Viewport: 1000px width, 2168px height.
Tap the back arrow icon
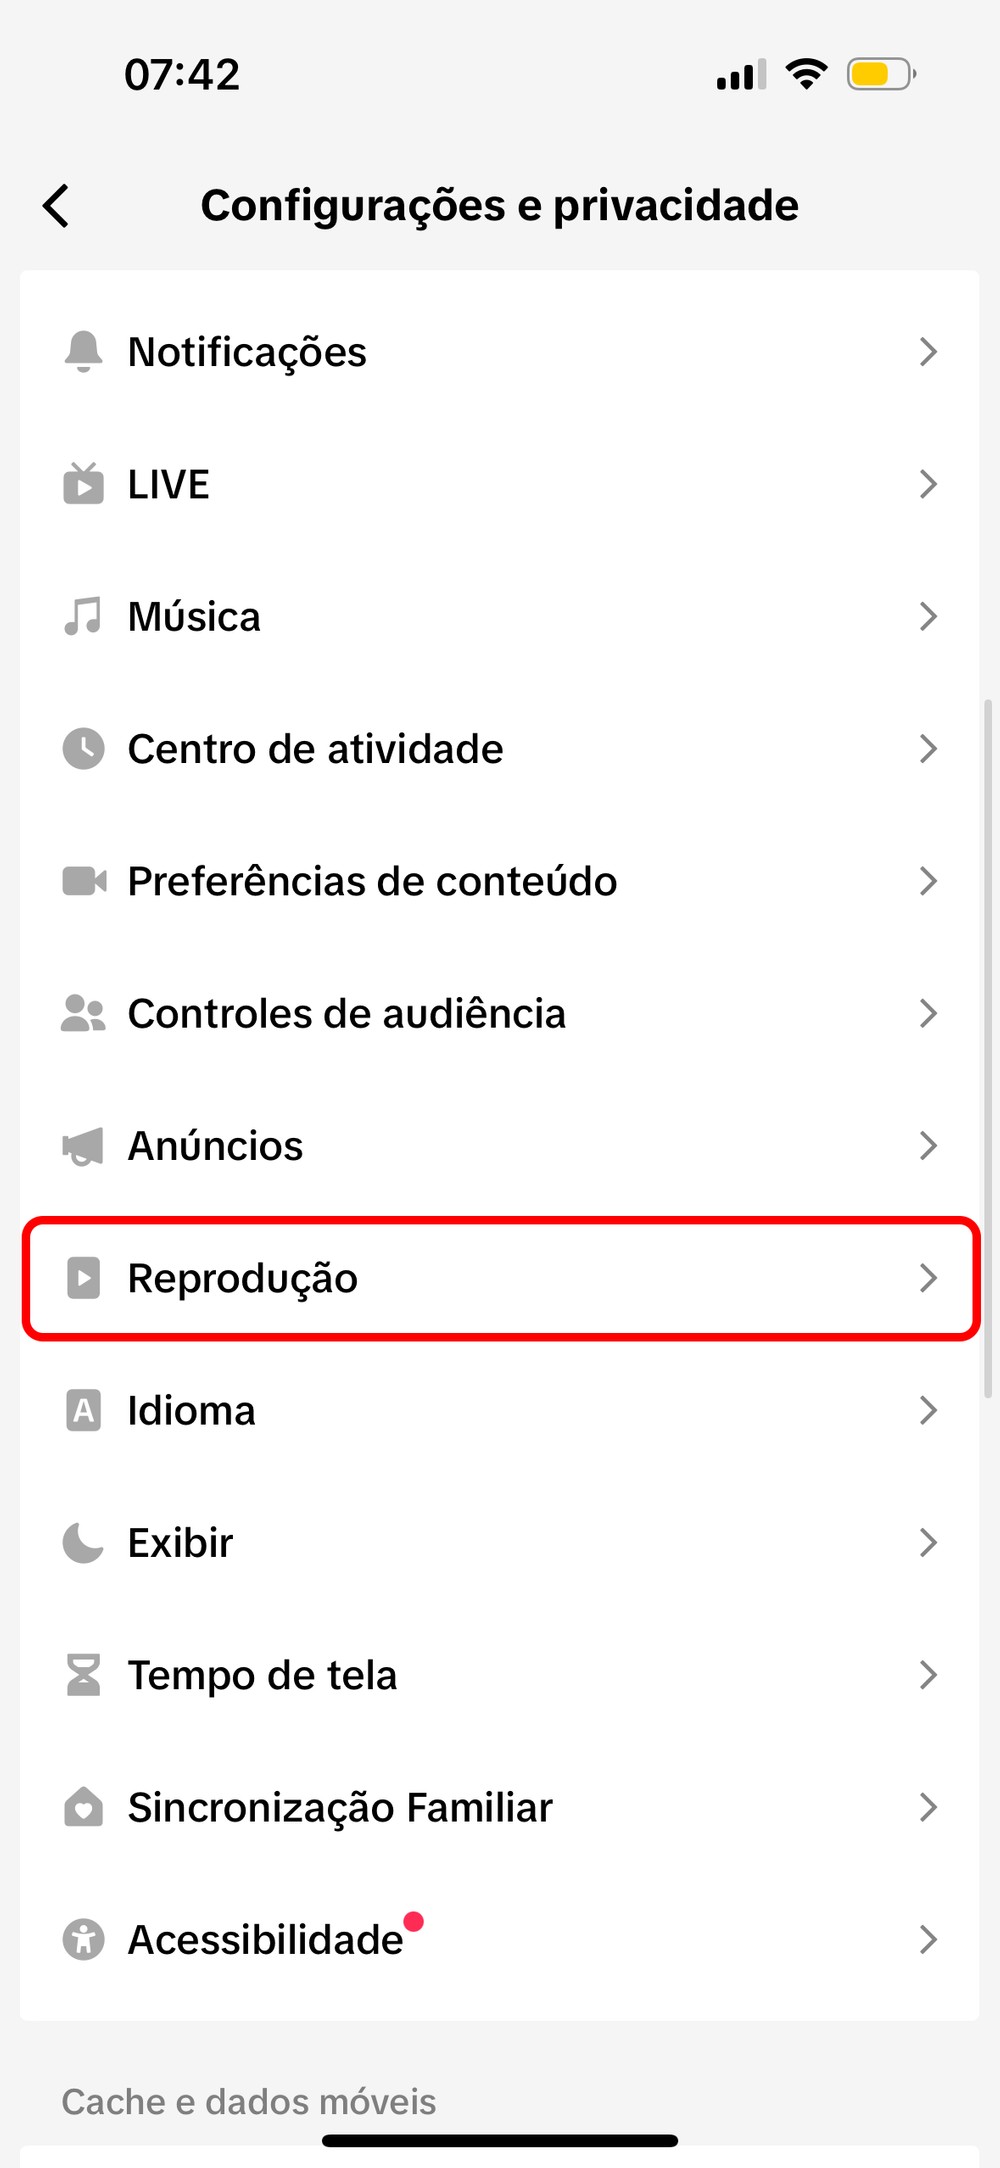[57, 206]
